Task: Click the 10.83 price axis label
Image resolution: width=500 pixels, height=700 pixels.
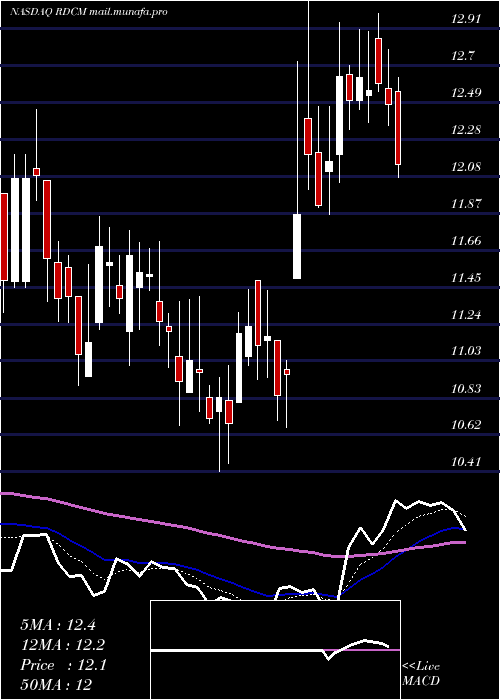Action: pyautogui.click(x=466, y=388)
